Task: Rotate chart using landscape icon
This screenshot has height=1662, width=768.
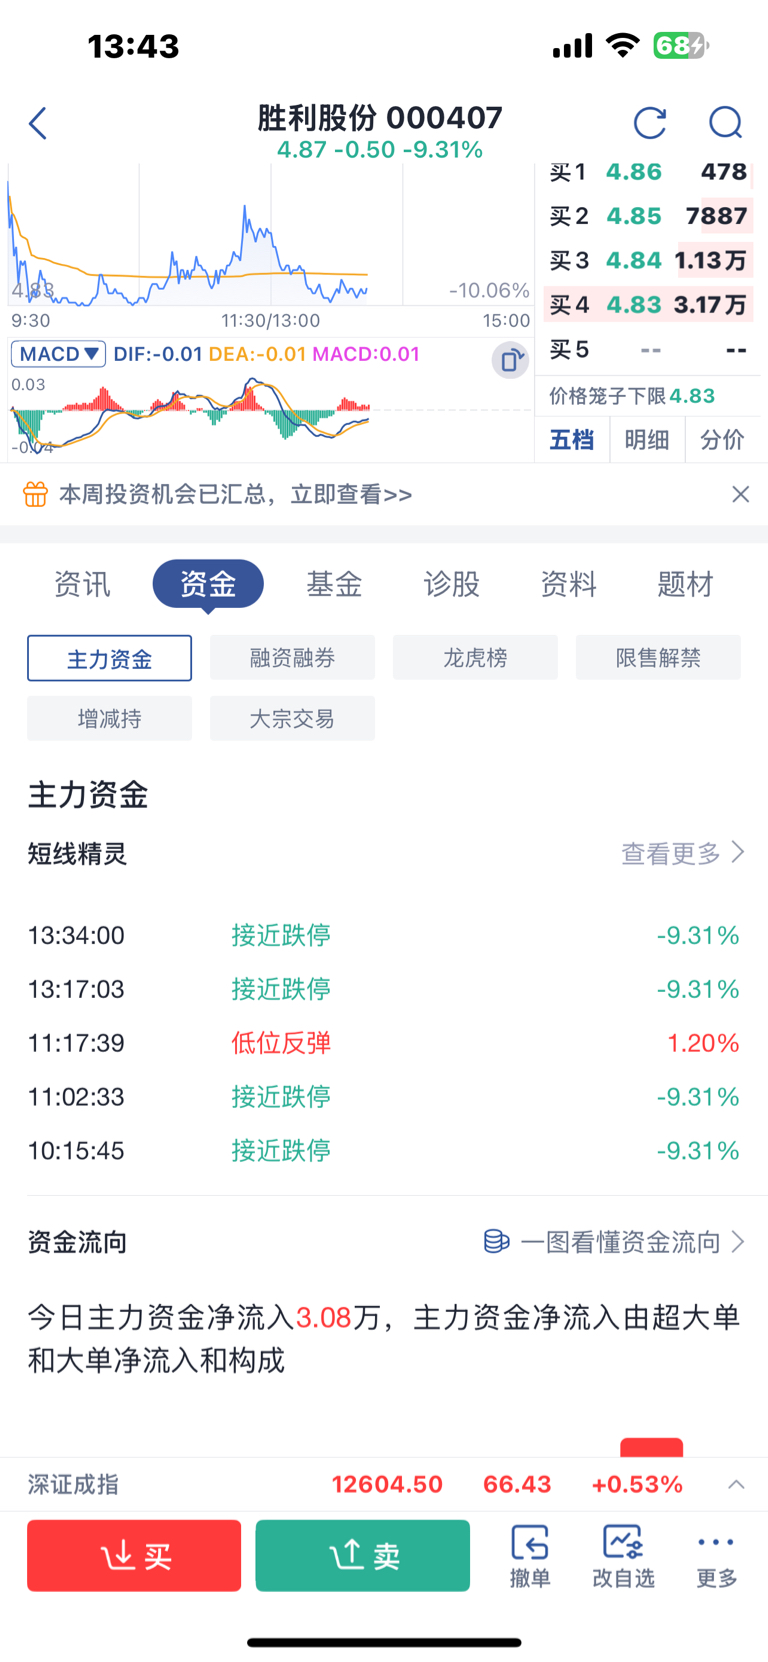Action: (510, 360)
